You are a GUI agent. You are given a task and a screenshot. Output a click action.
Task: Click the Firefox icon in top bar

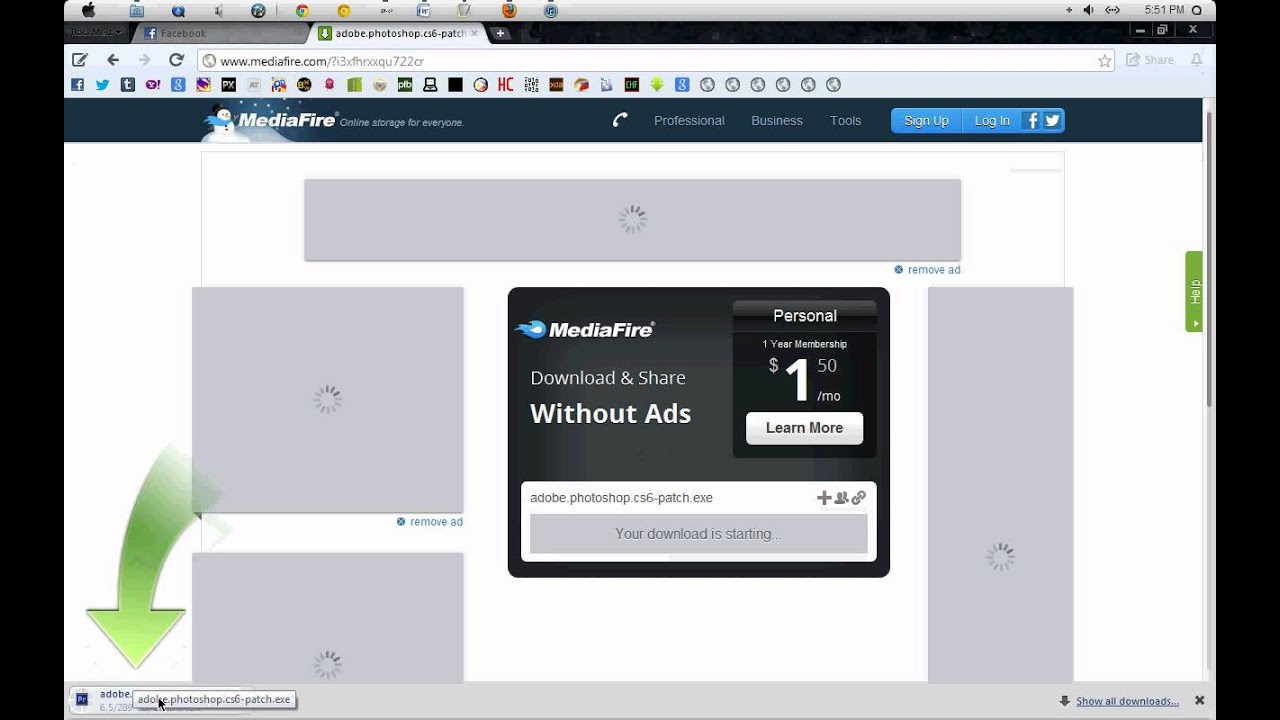click(509, 10)
